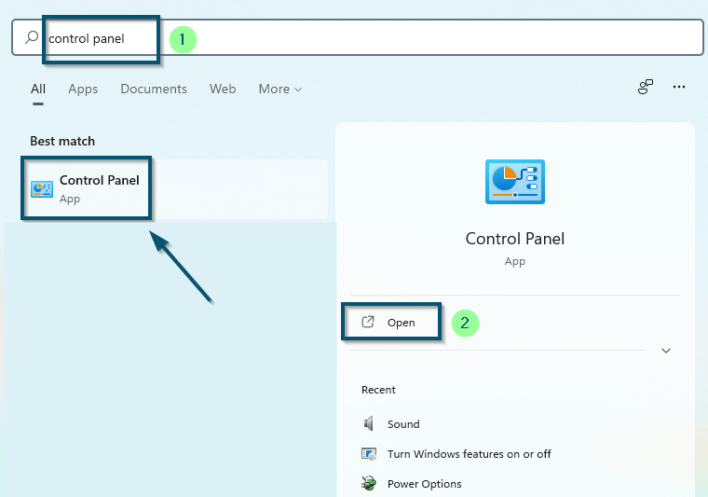
Task: Click the Control Panel title in preview pane
Action: tap(515, 238)
